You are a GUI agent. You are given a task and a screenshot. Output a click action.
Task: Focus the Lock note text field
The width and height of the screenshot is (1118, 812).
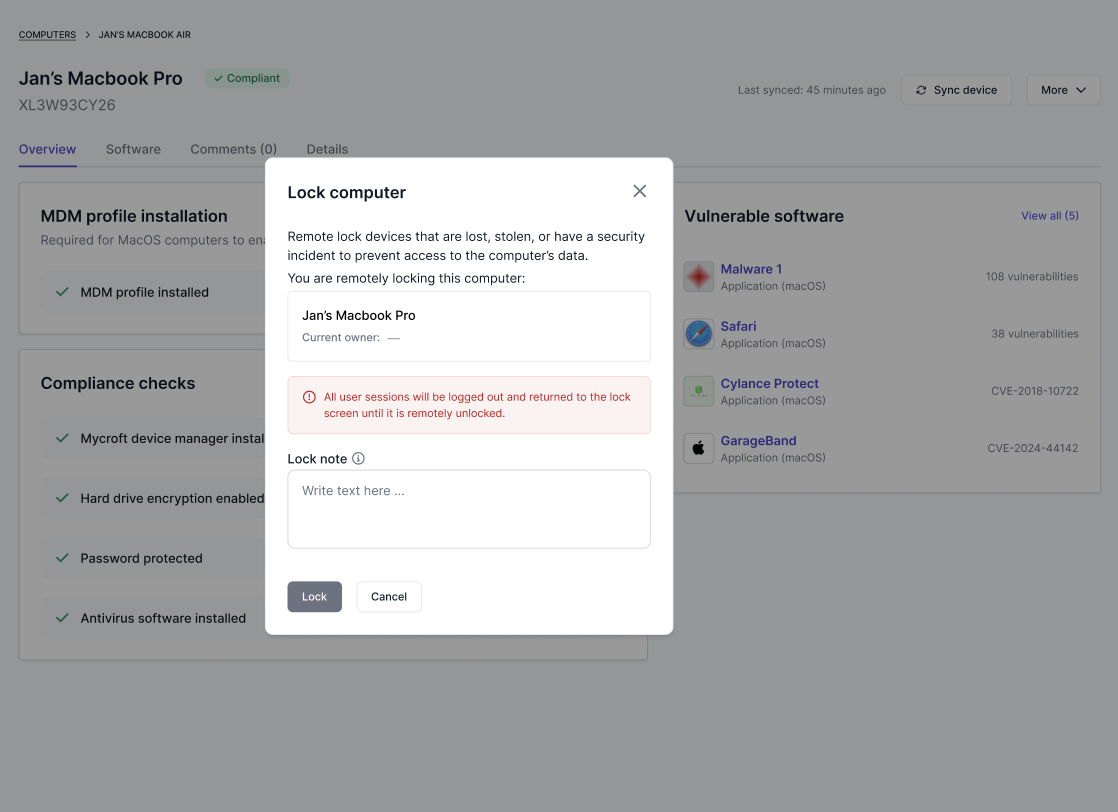point(468,509)
